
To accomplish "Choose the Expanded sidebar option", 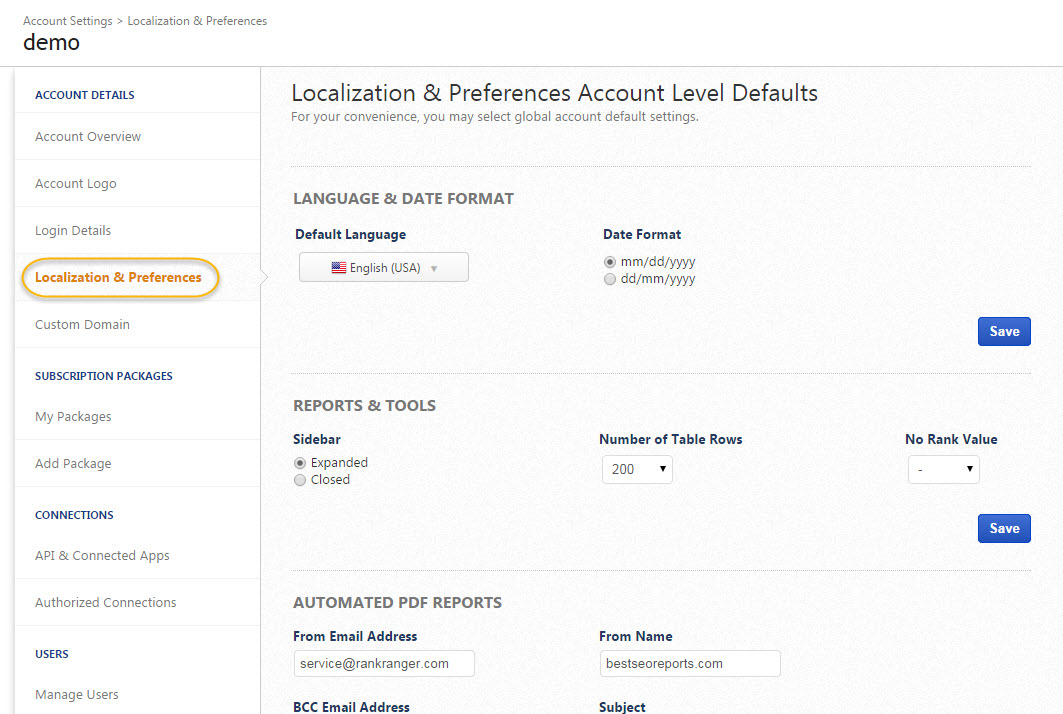I will click(x=300, y=463).
